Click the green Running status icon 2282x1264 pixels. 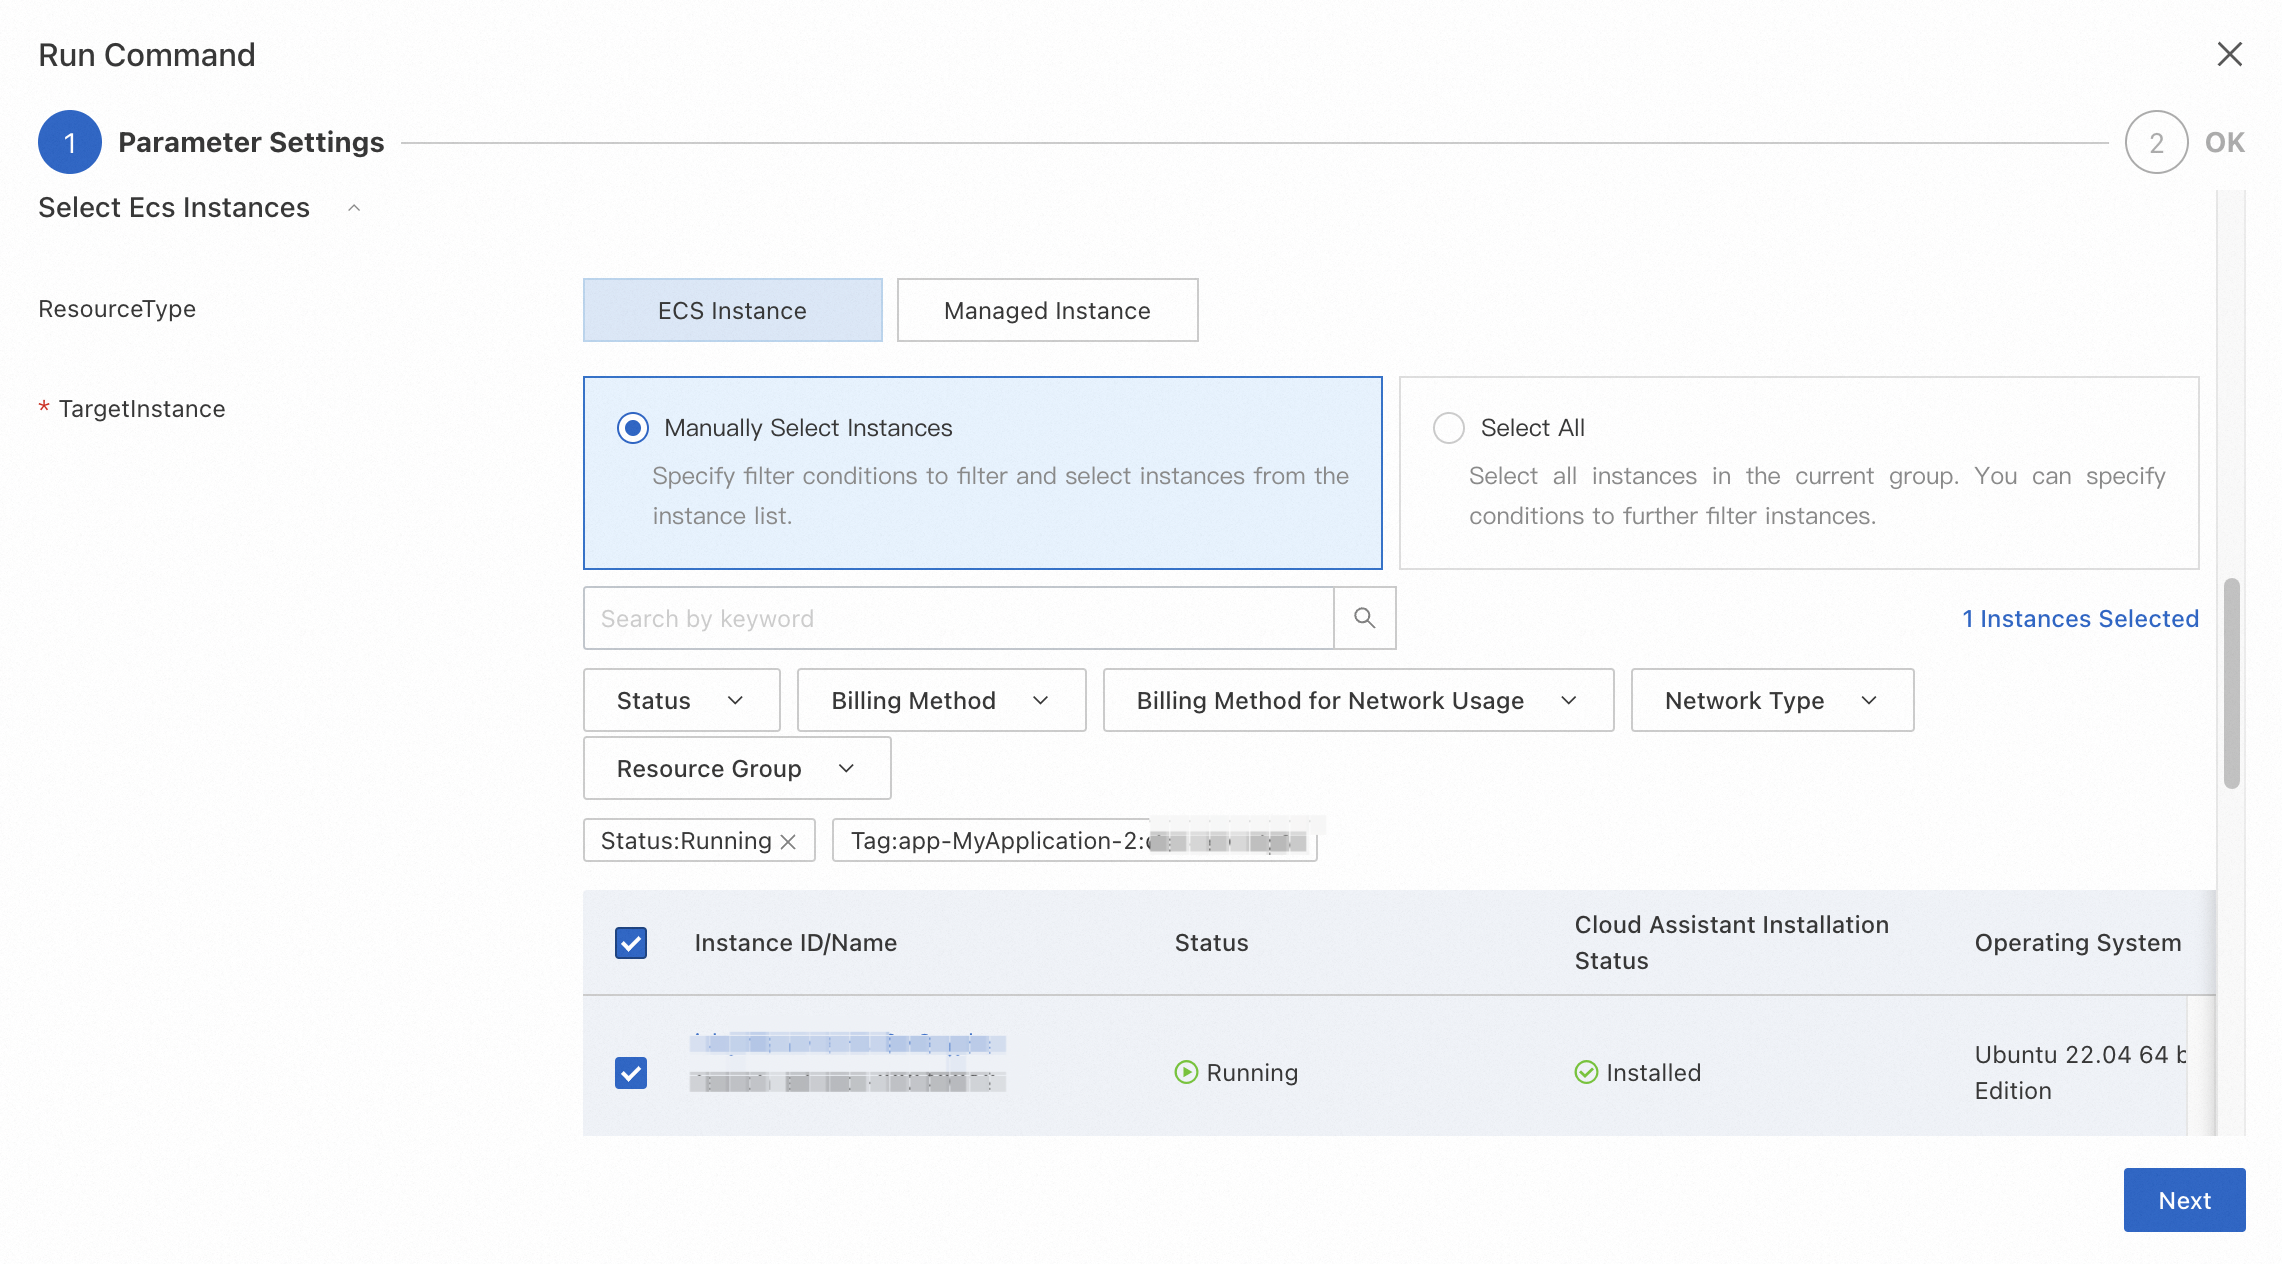point(1186,1072)
